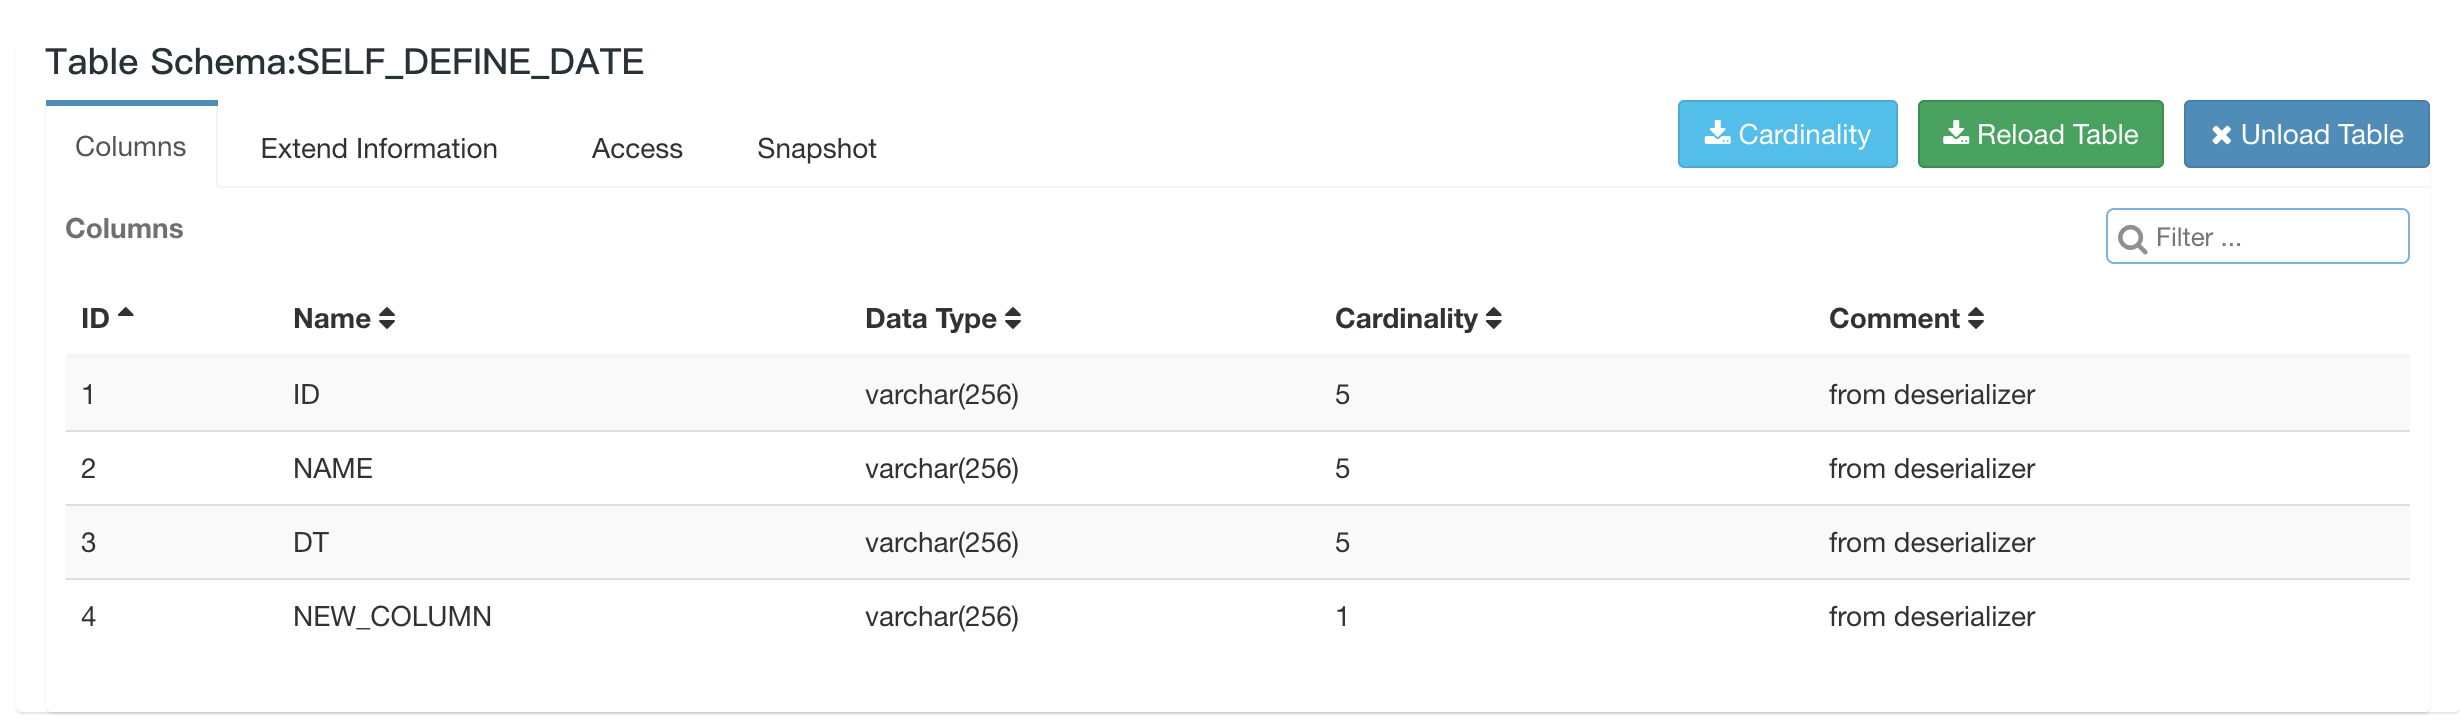
Task: Click the Unload Table X icon
Action: 2221,135
